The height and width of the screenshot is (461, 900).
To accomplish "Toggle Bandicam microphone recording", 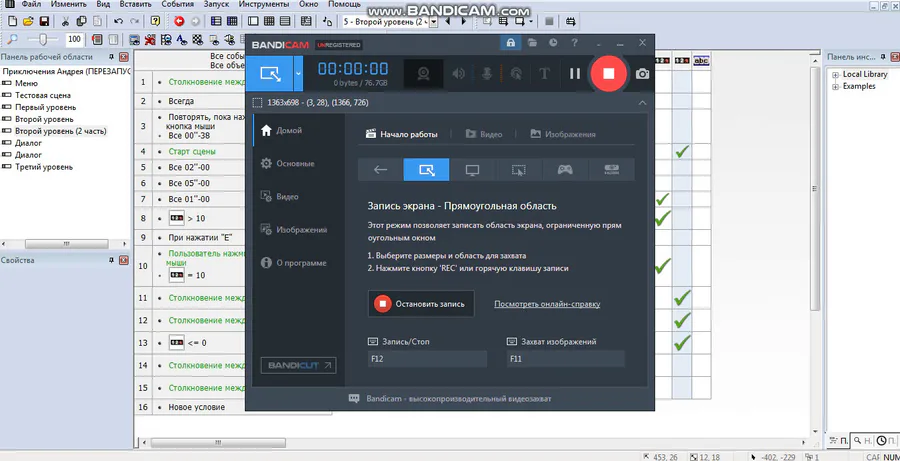I will pos(487,73).
